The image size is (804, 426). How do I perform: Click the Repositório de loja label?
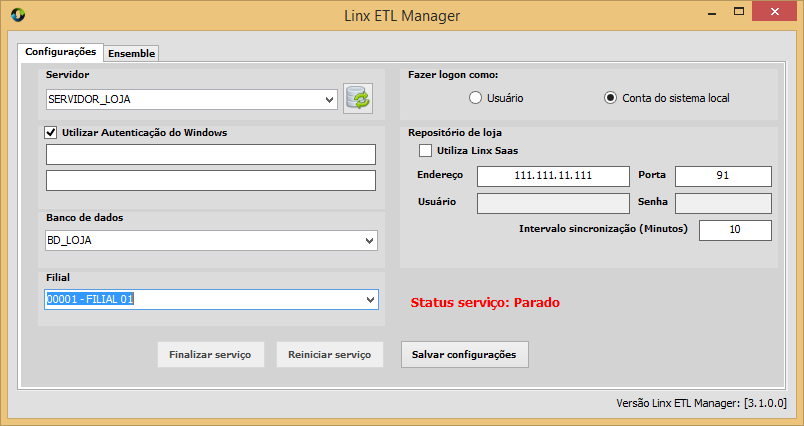[455, 133]
